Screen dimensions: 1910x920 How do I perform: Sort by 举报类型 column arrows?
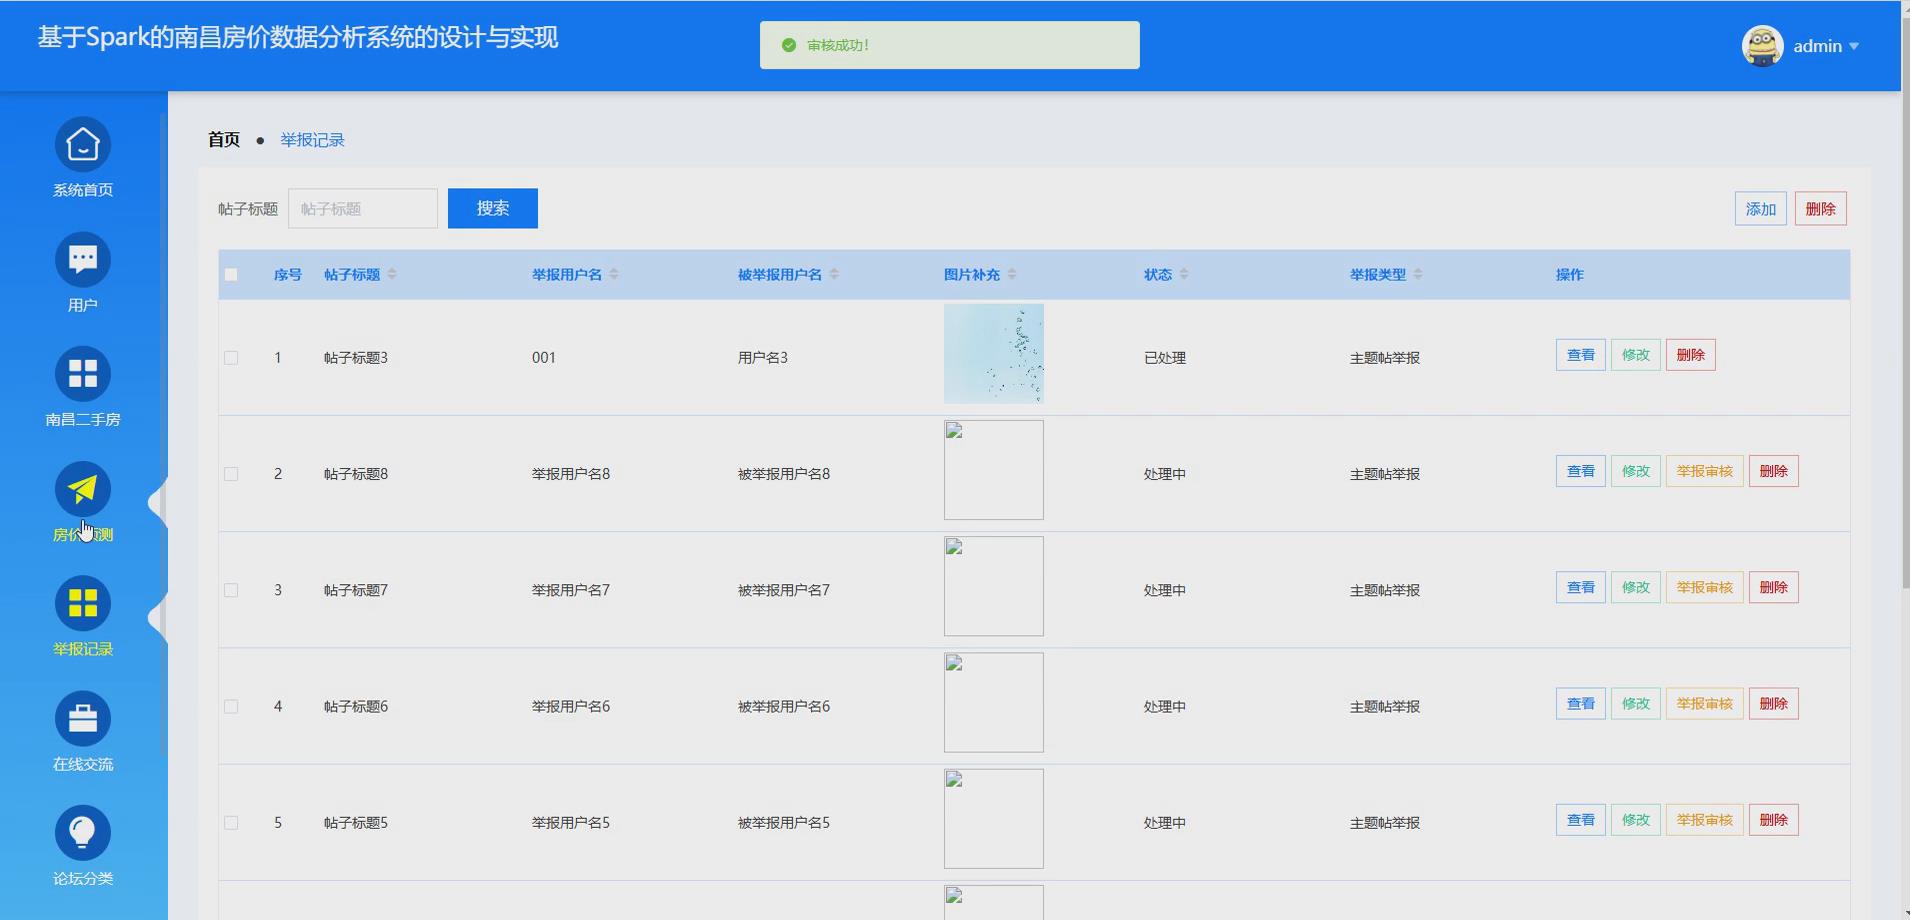tap(1418, 274)
